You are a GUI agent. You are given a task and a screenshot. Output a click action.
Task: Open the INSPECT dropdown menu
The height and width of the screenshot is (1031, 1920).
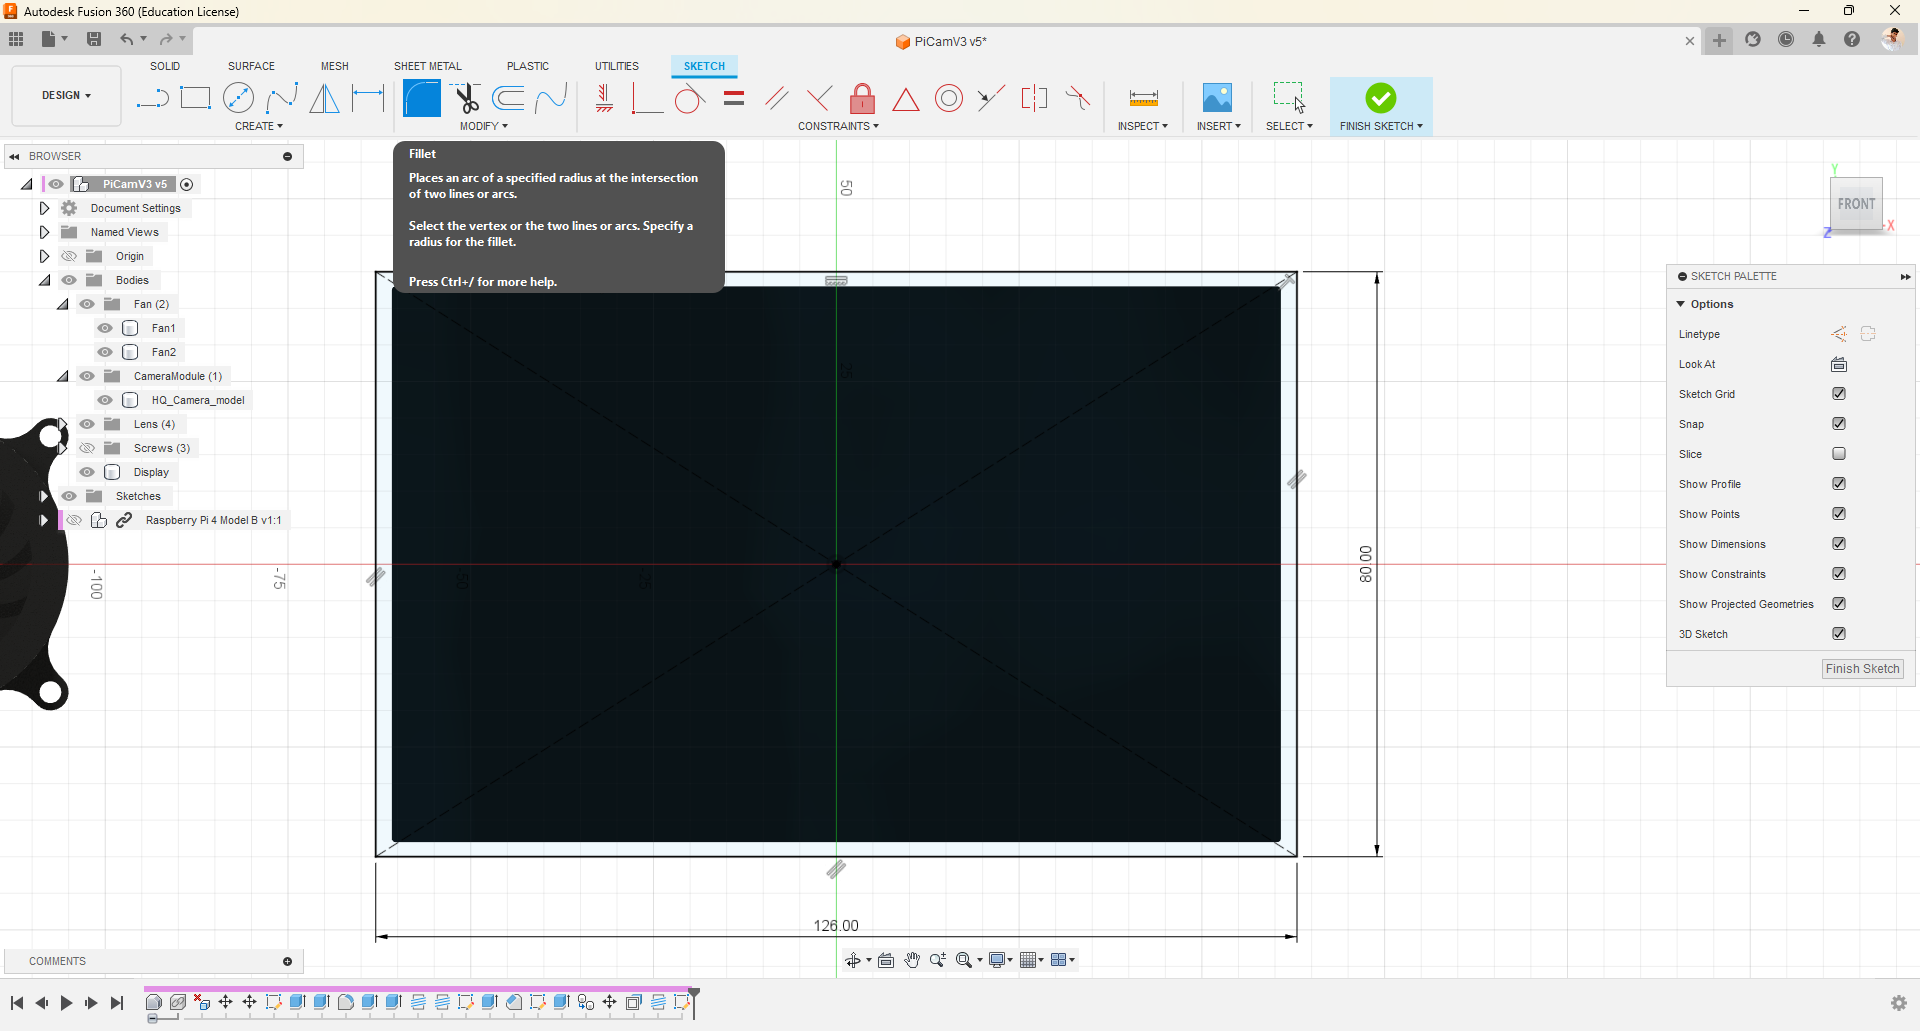(x=1143, y=126)
